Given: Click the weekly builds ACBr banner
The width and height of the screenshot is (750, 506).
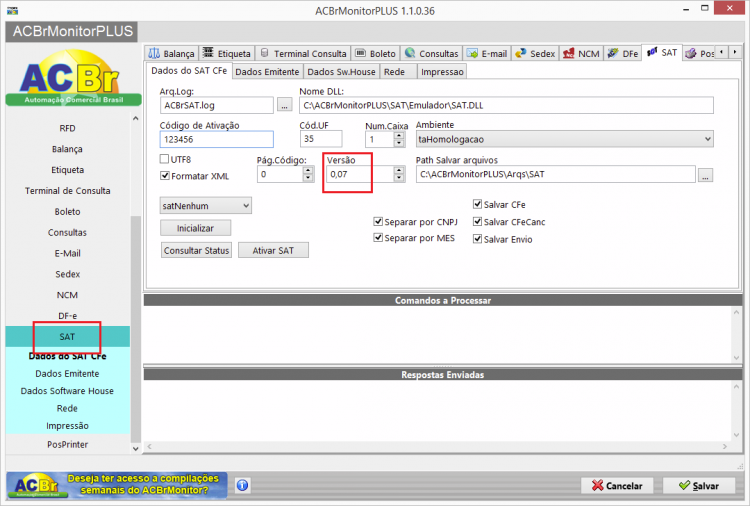Looking at the screenshot, I should point(117,485).
